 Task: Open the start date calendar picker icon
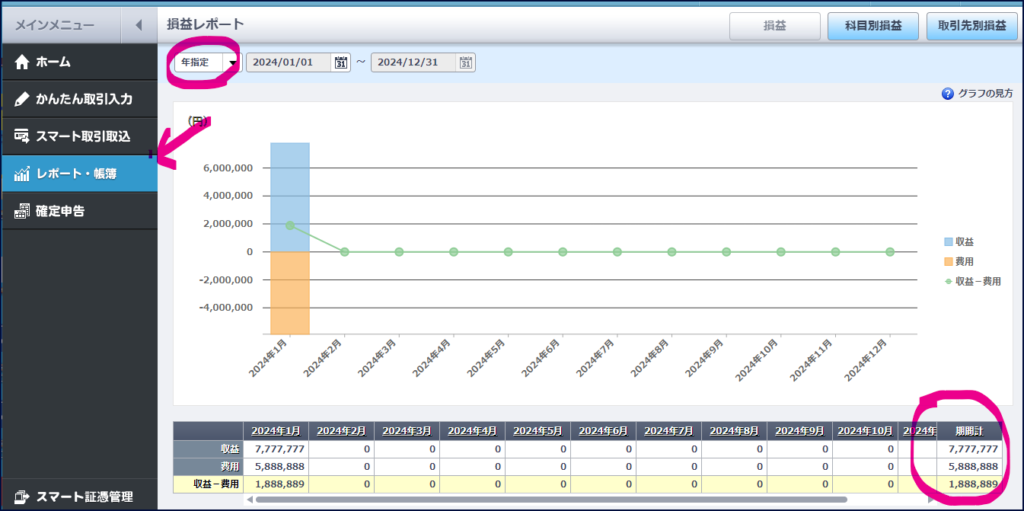[x=341, y=63]
